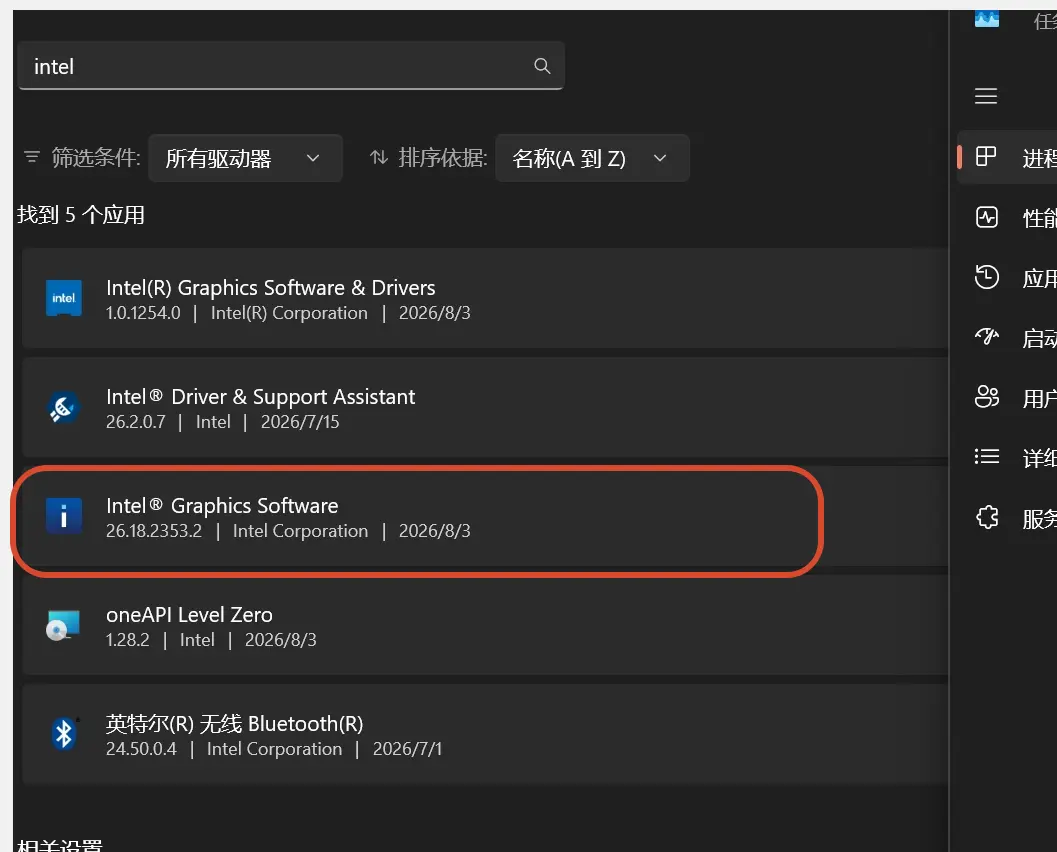This screenshot has height=852, width=1057.
Task: Click the Task Manager app logo icon
Action: (x=987, y=19)
